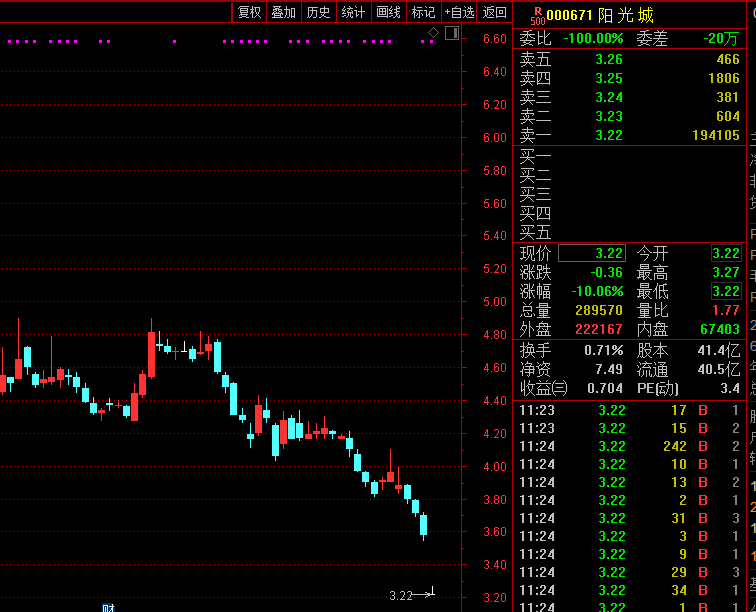
Task: Add stock via +自选 button
Action: coord(459,12)
